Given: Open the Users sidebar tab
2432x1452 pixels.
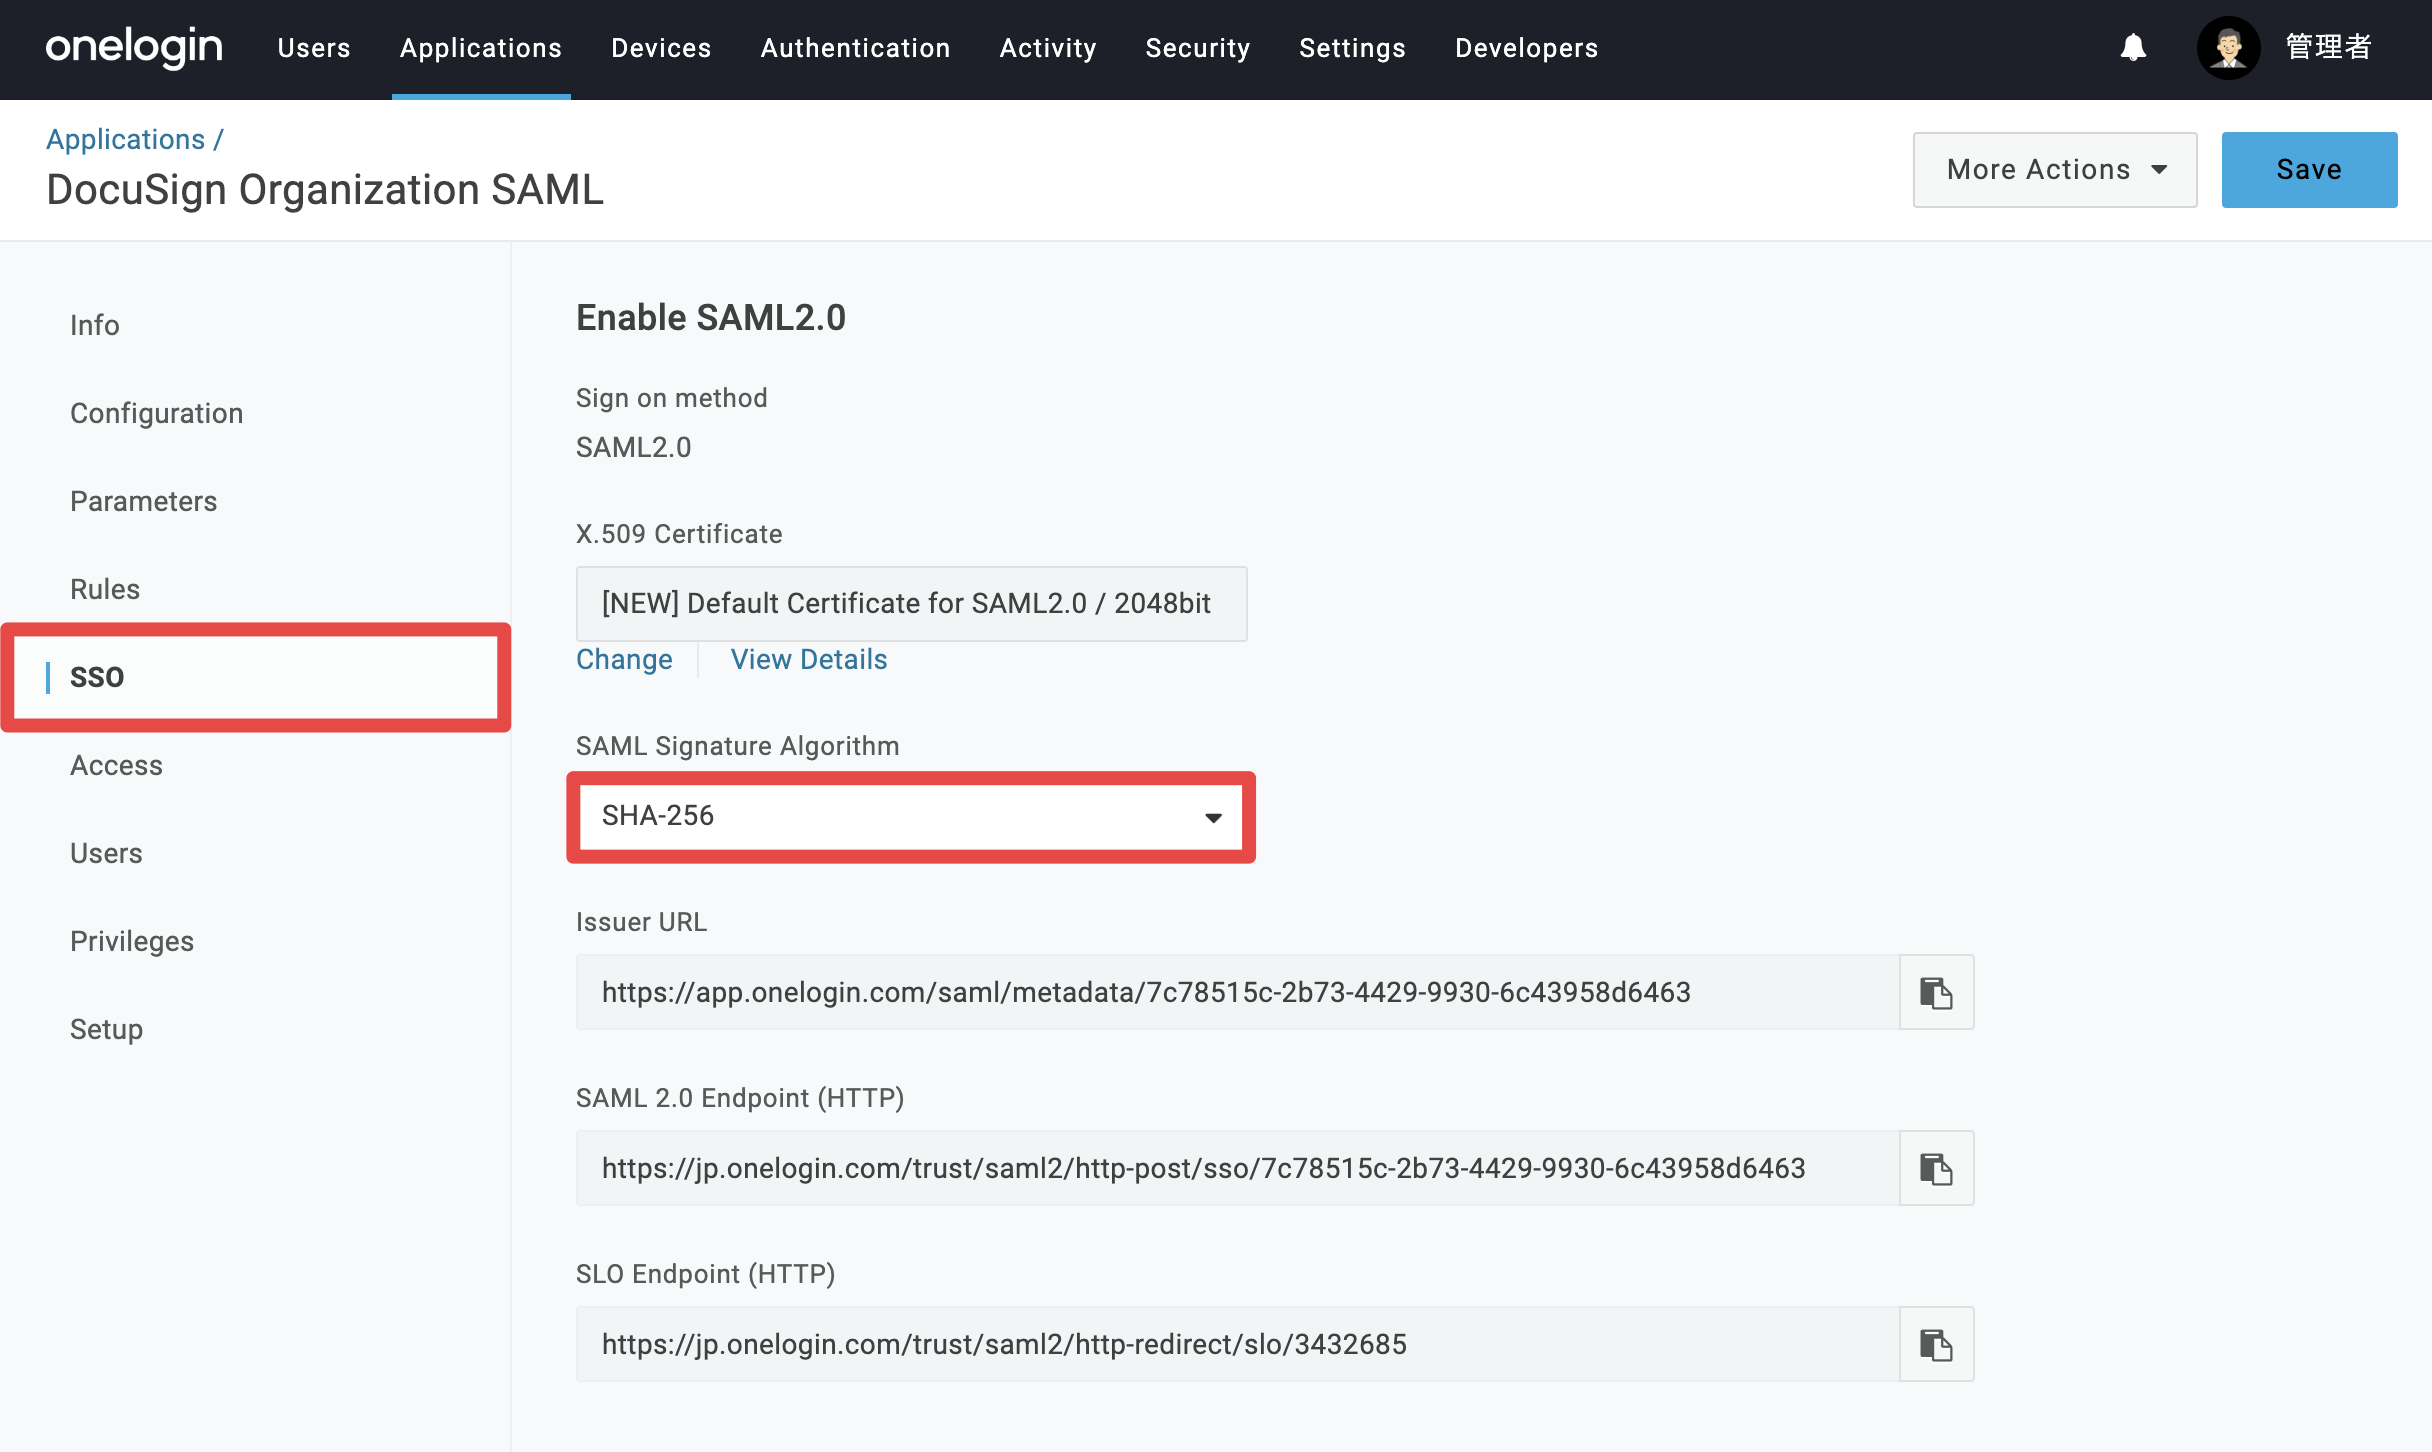Looking at the screenshot, I should point(106,853).
